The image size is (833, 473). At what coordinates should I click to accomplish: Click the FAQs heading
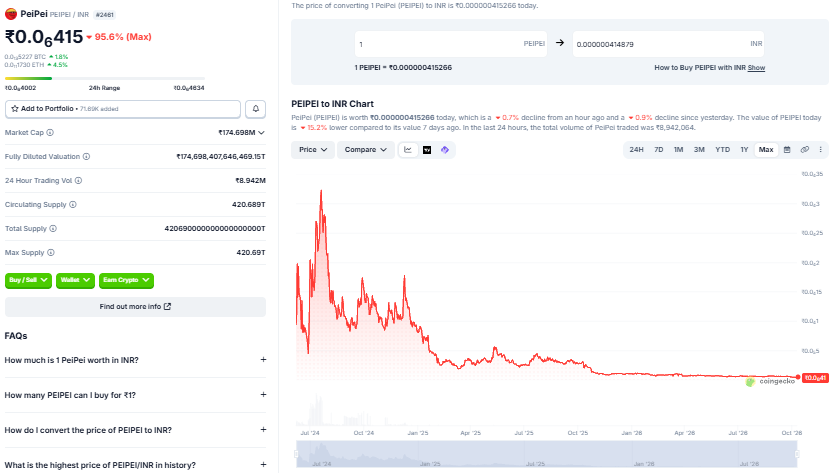click(x=16, y=336)
